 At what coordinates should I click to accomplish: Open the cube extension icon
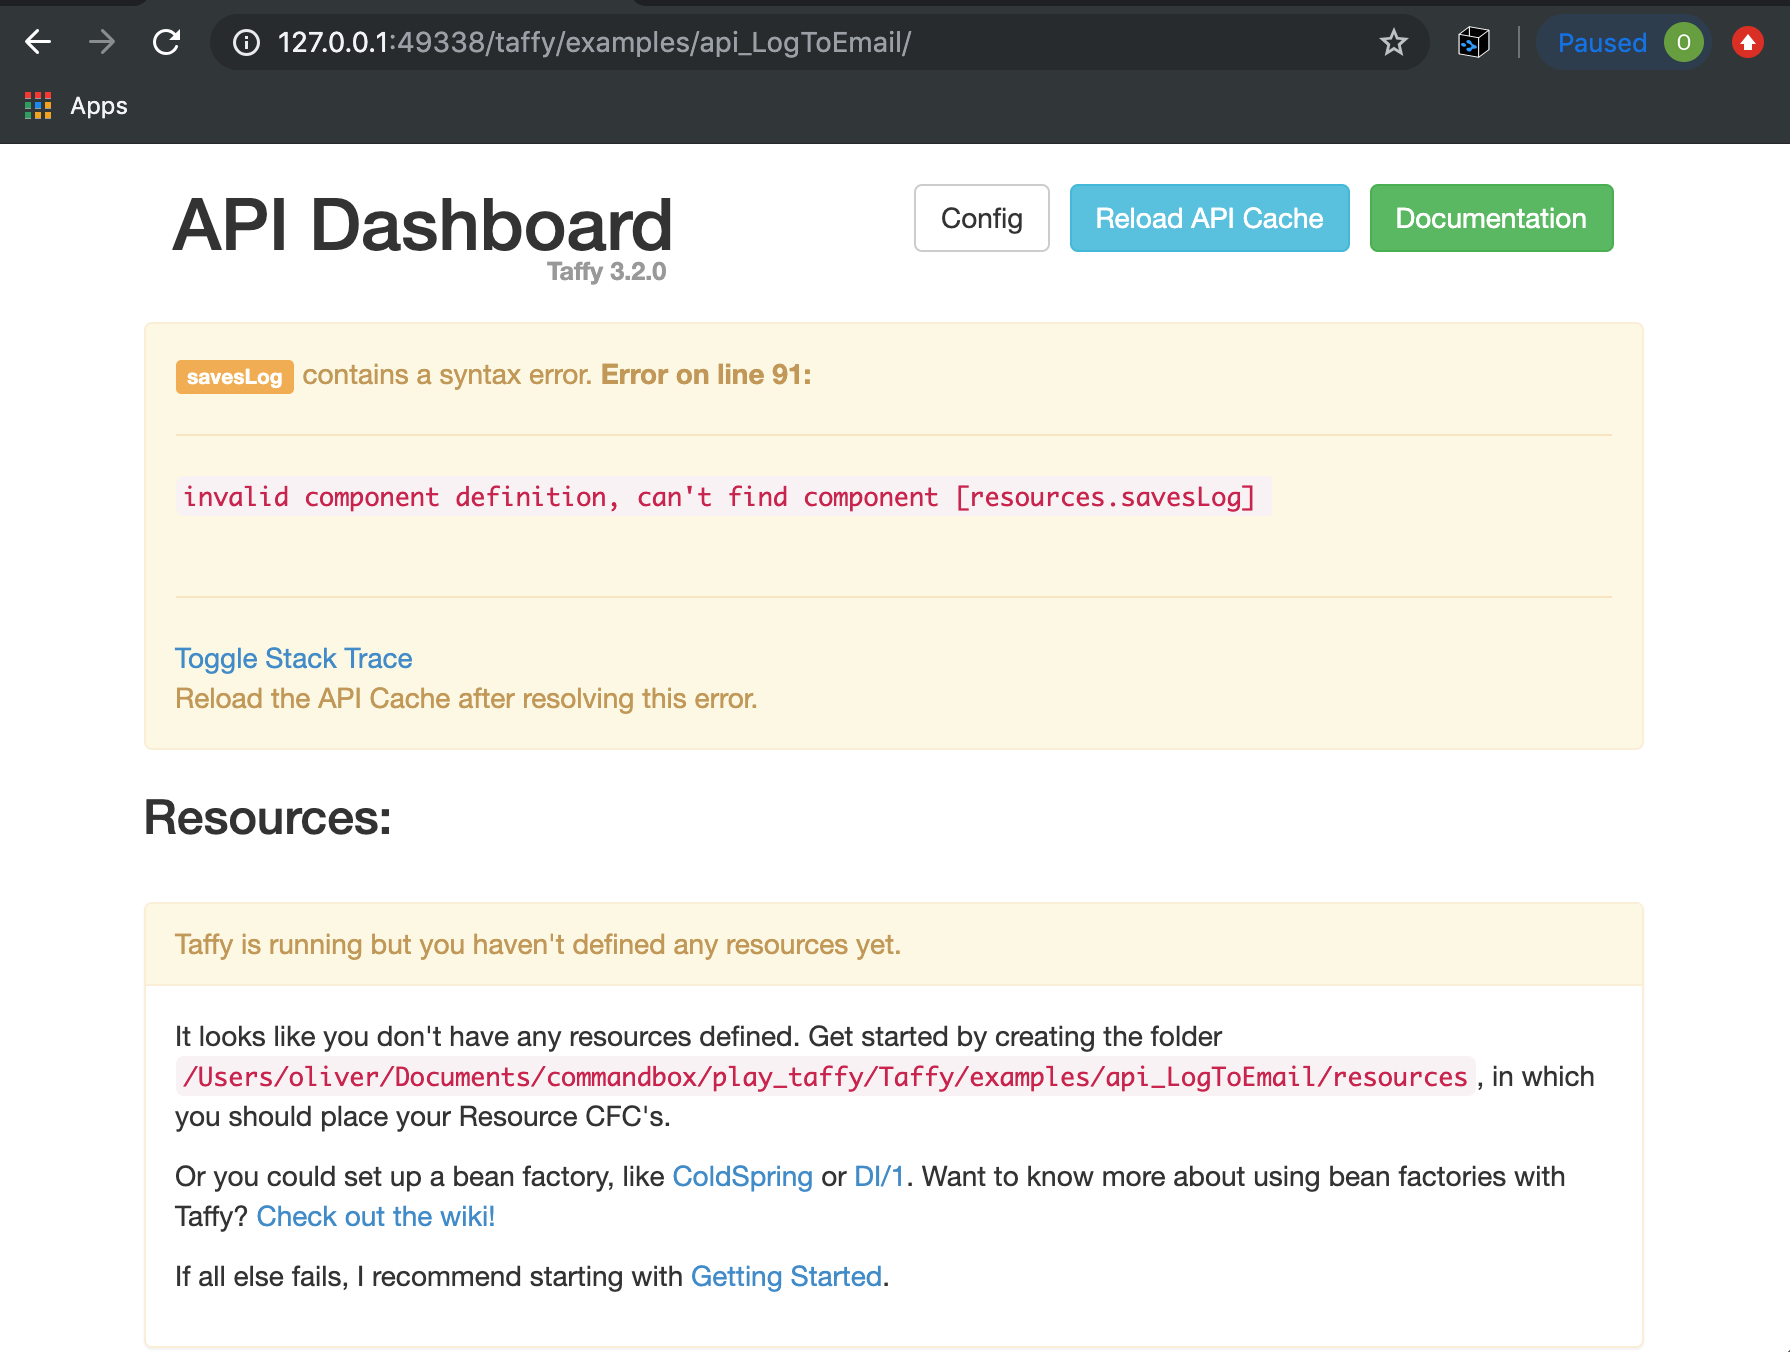(x=1474, y=42)
